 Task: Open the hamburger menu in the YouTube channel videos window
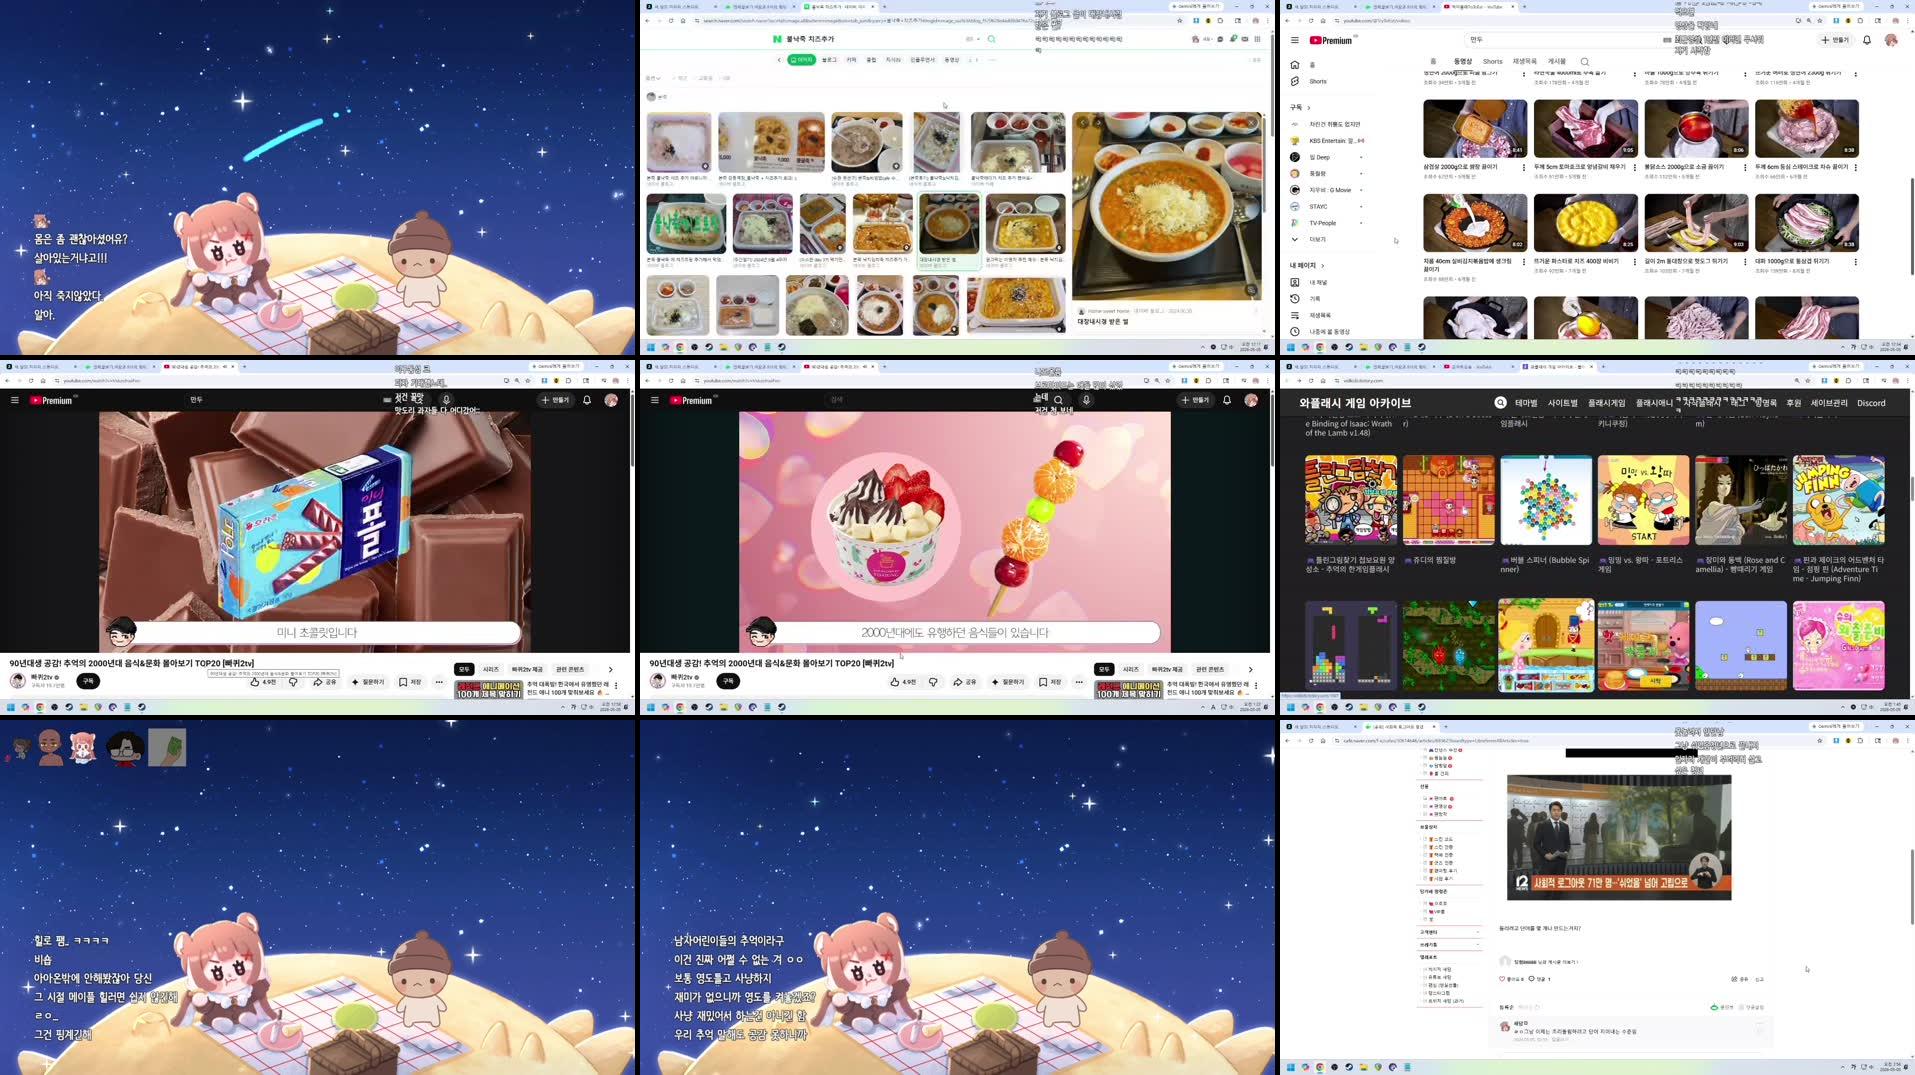click(x=1294, y=40)
